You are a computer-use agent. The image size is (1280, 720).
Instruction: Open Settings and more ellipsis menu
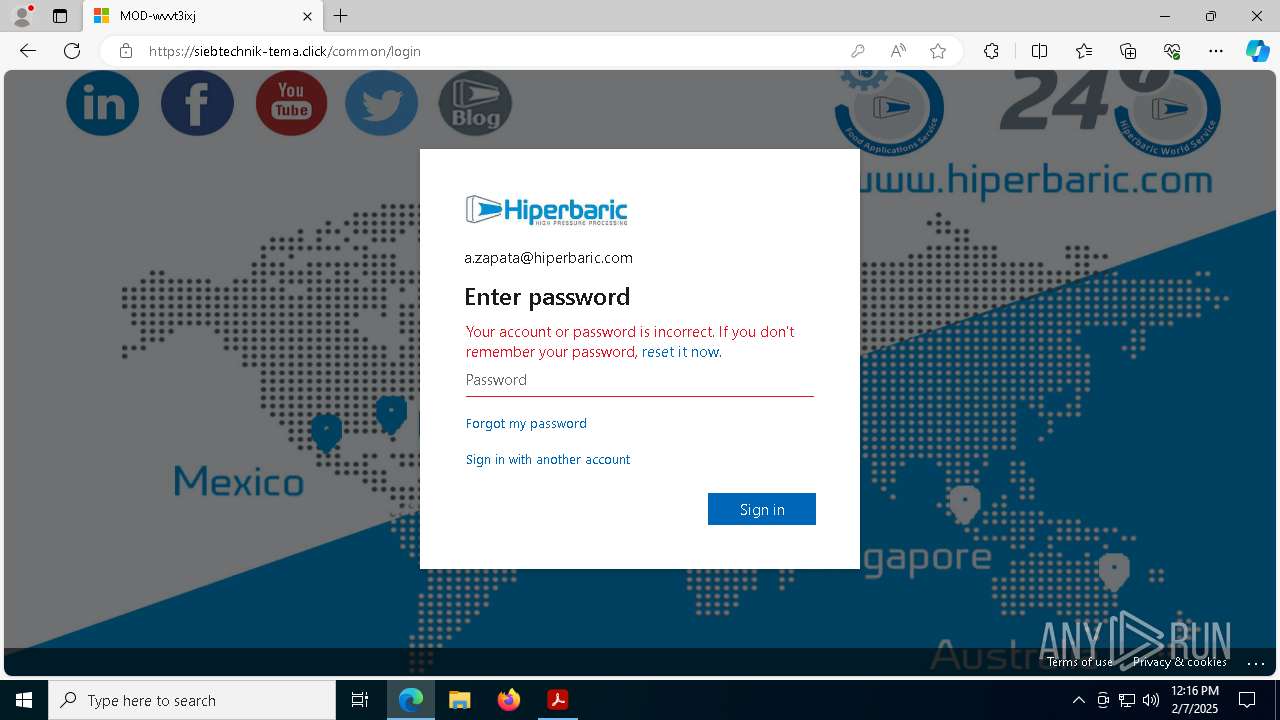(x=1216, y=51)
